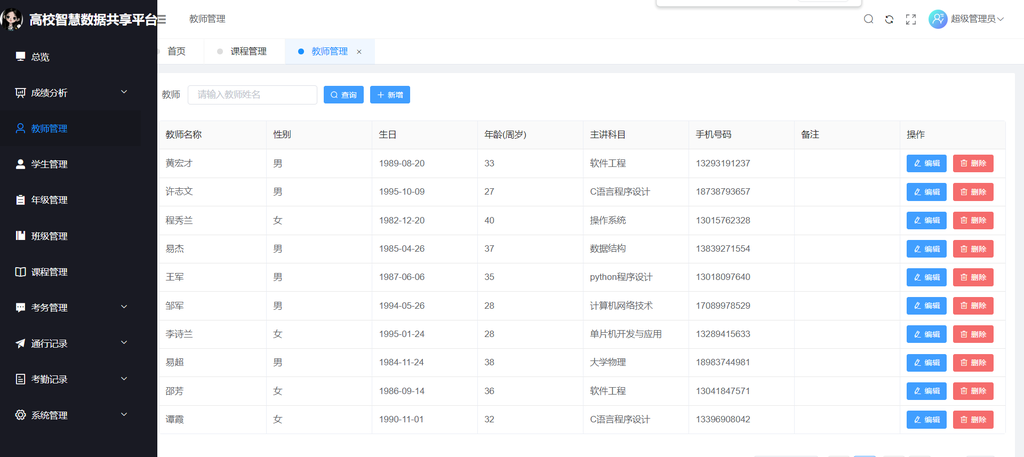
Task: Toggle fullscreen mode icon
Action: (x=910, y=19)
